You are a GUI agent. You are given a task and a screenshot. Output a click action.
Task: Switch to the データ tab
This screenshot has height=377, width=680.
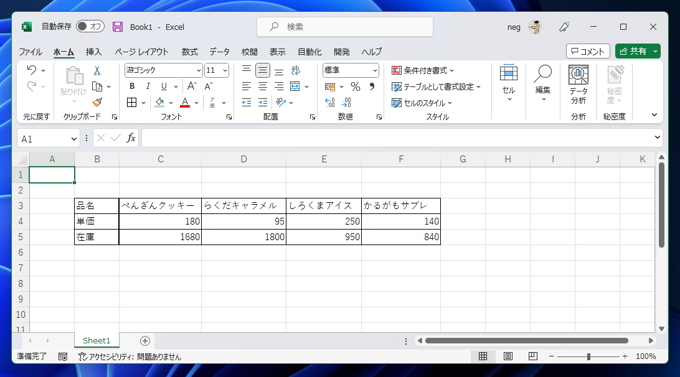coord(219,52)
